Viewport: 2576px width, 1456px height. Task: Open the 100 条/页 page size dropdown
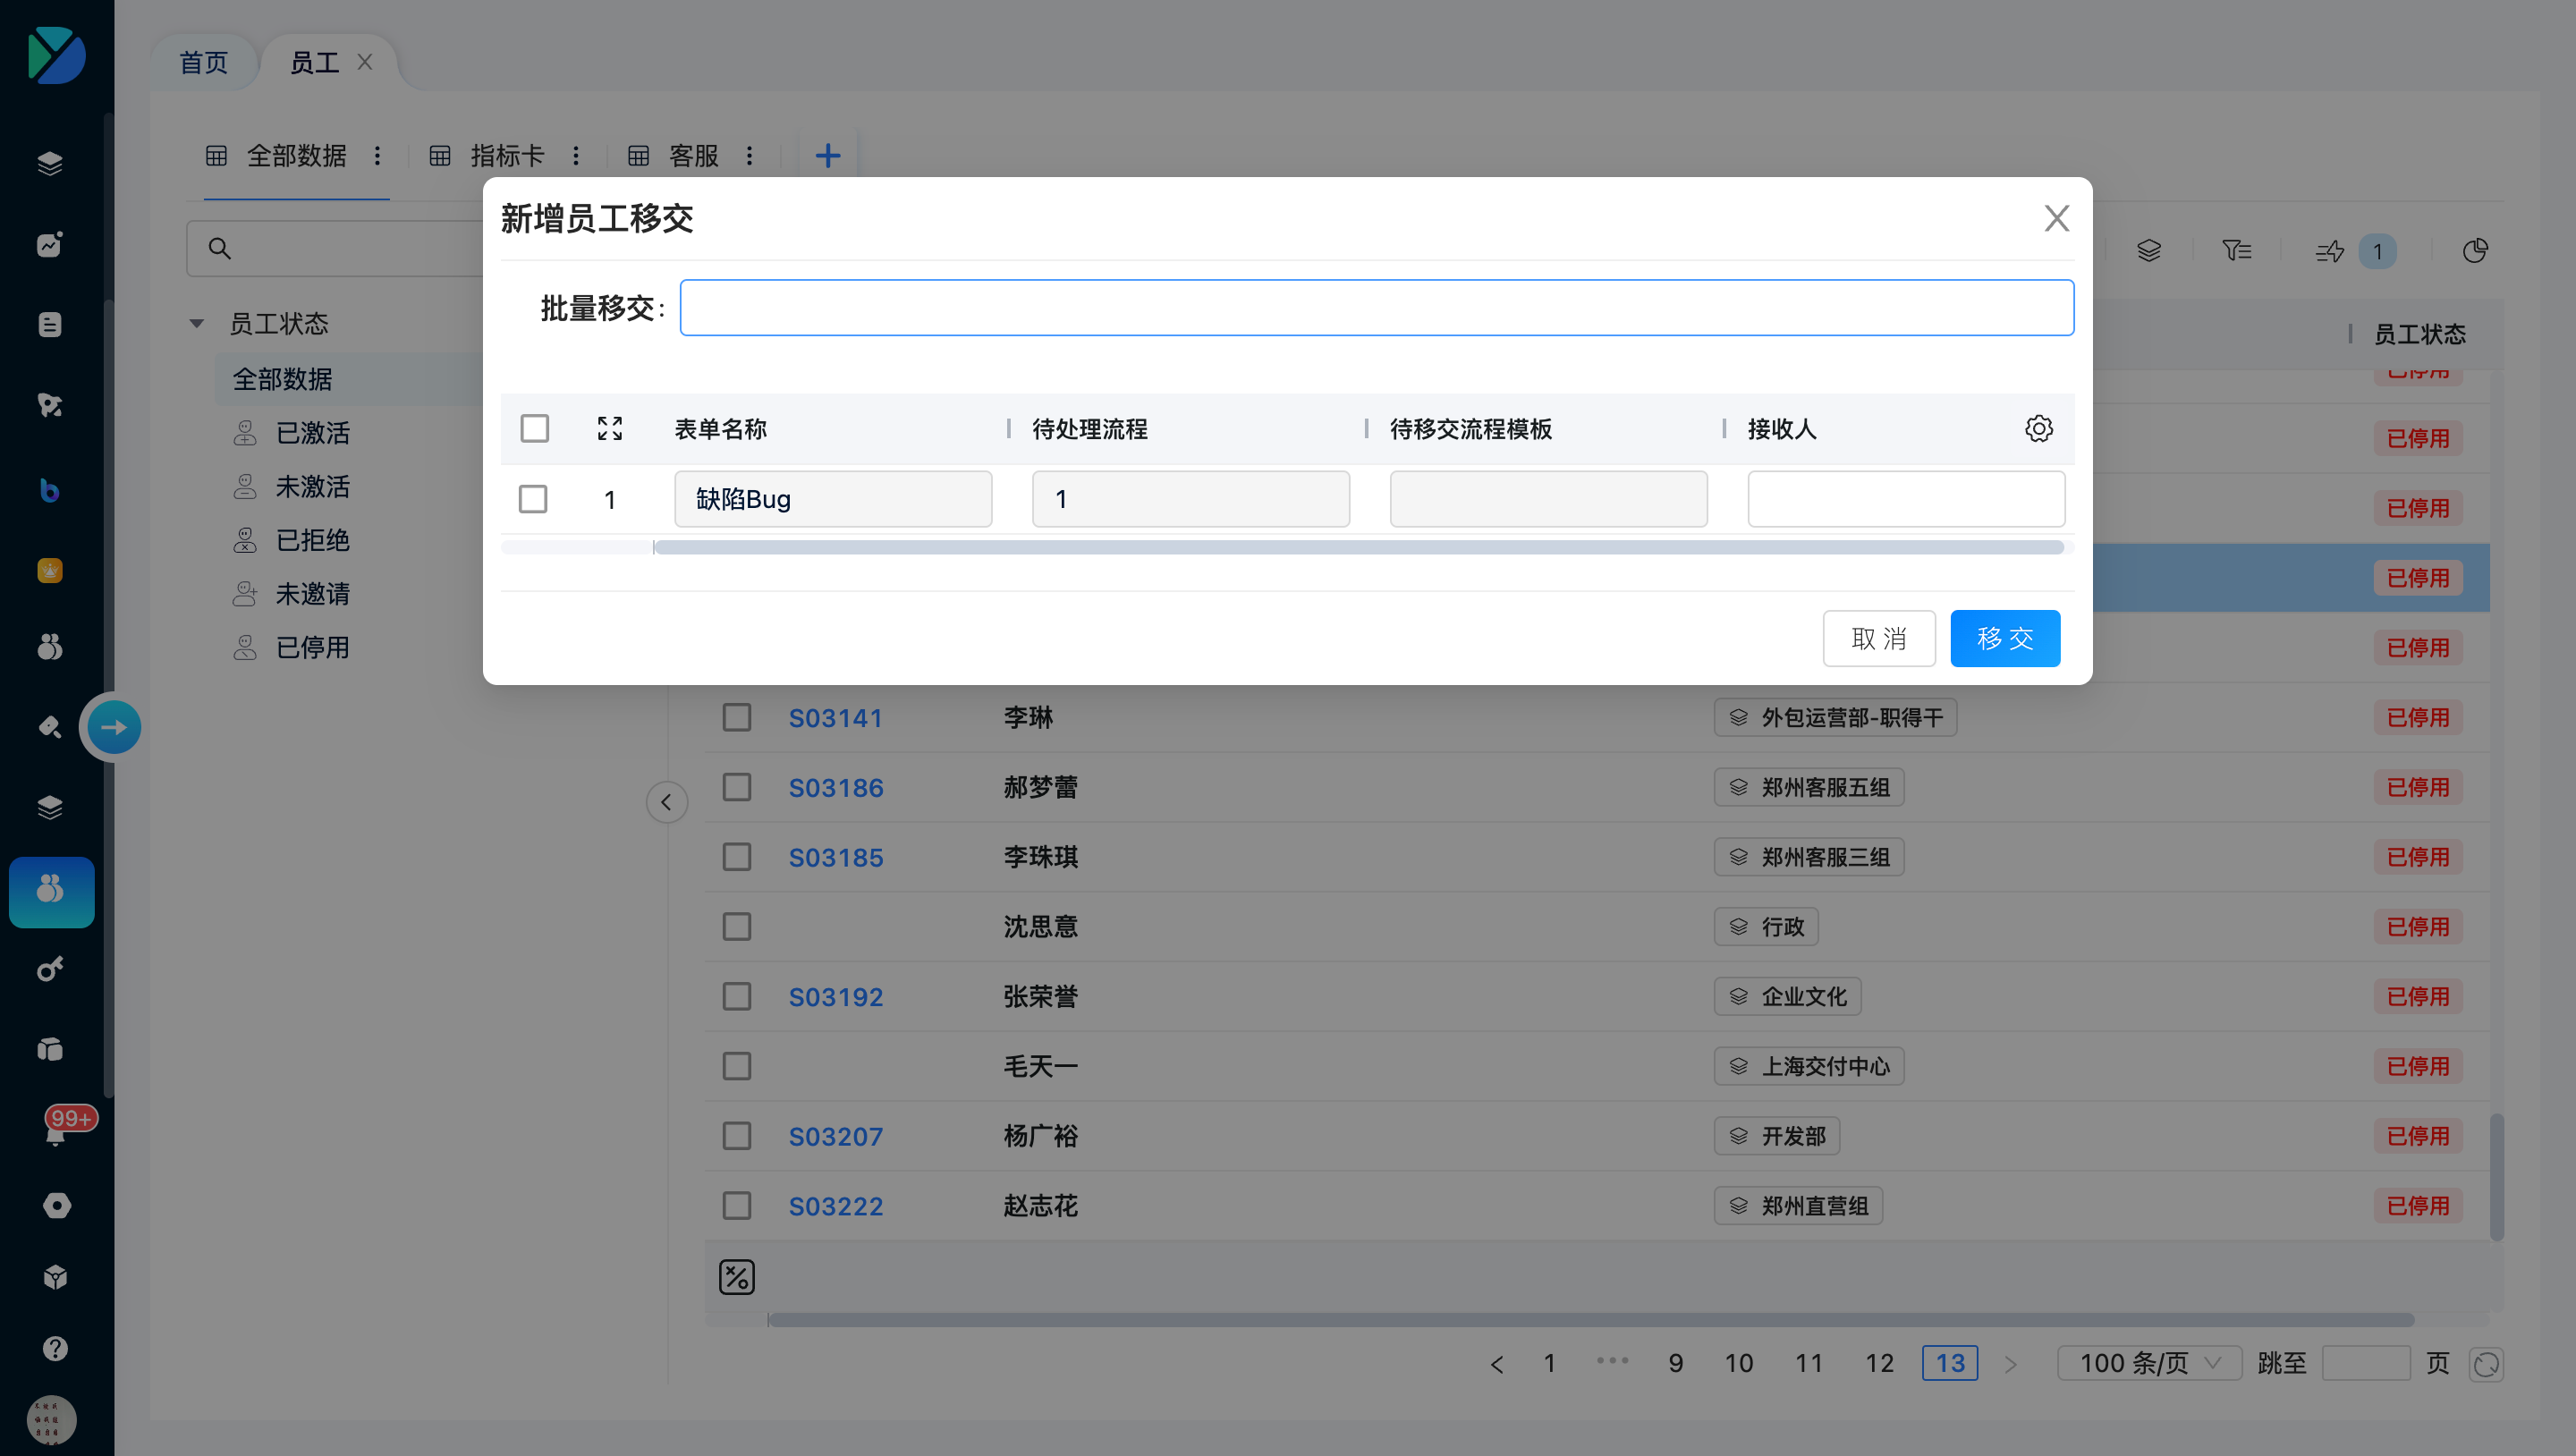[x=2150, y=1363]
